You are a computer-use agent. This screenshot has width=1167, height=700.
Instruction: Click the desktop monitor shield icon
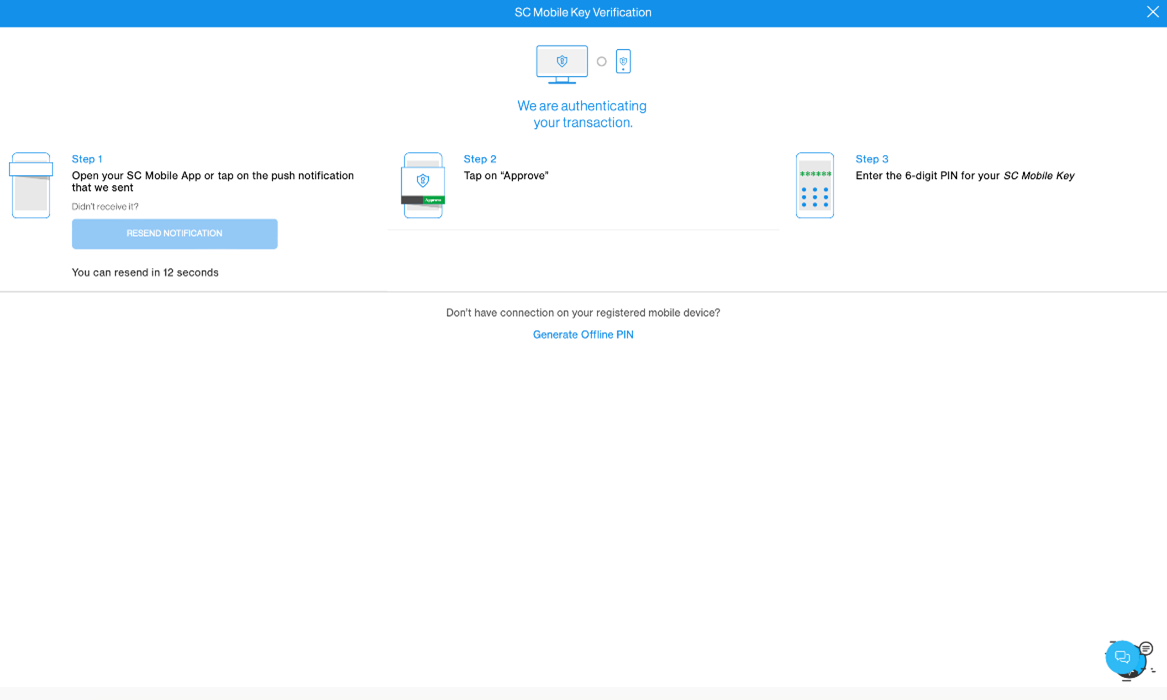(562, 63)
